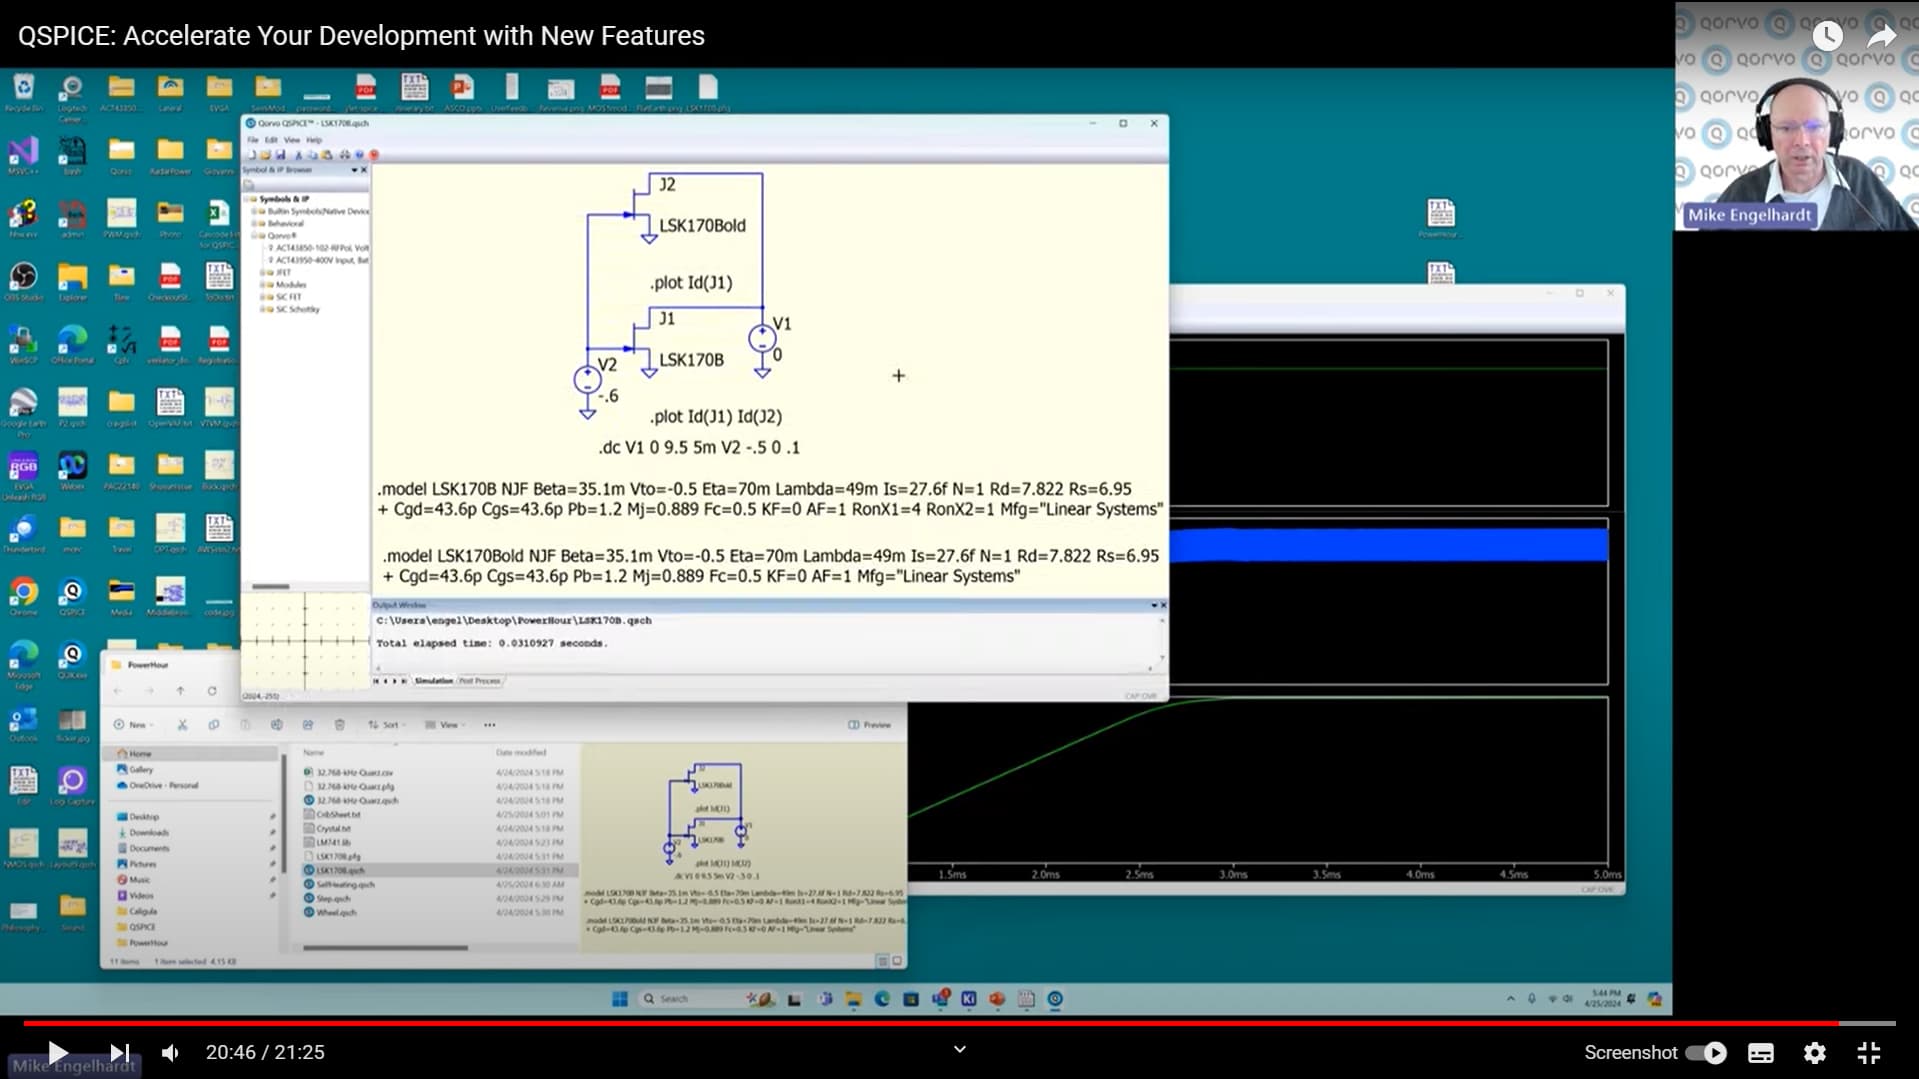1919x1079 pixels.
Task: Click blue Help icon in QSPICE toolbar
Action: point(359,155)
